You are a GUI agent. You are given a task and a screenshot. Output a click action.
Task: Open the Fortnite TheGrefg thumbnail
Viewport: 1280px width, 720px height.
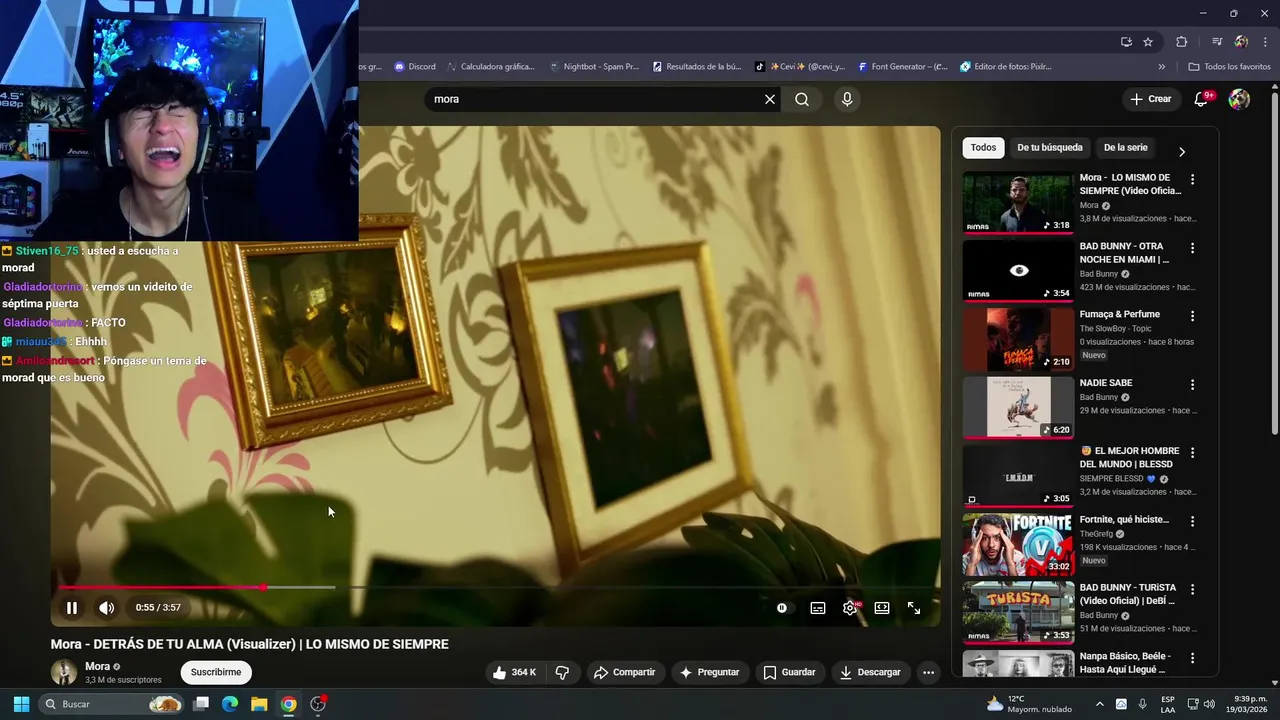(x=1018, y=544)
